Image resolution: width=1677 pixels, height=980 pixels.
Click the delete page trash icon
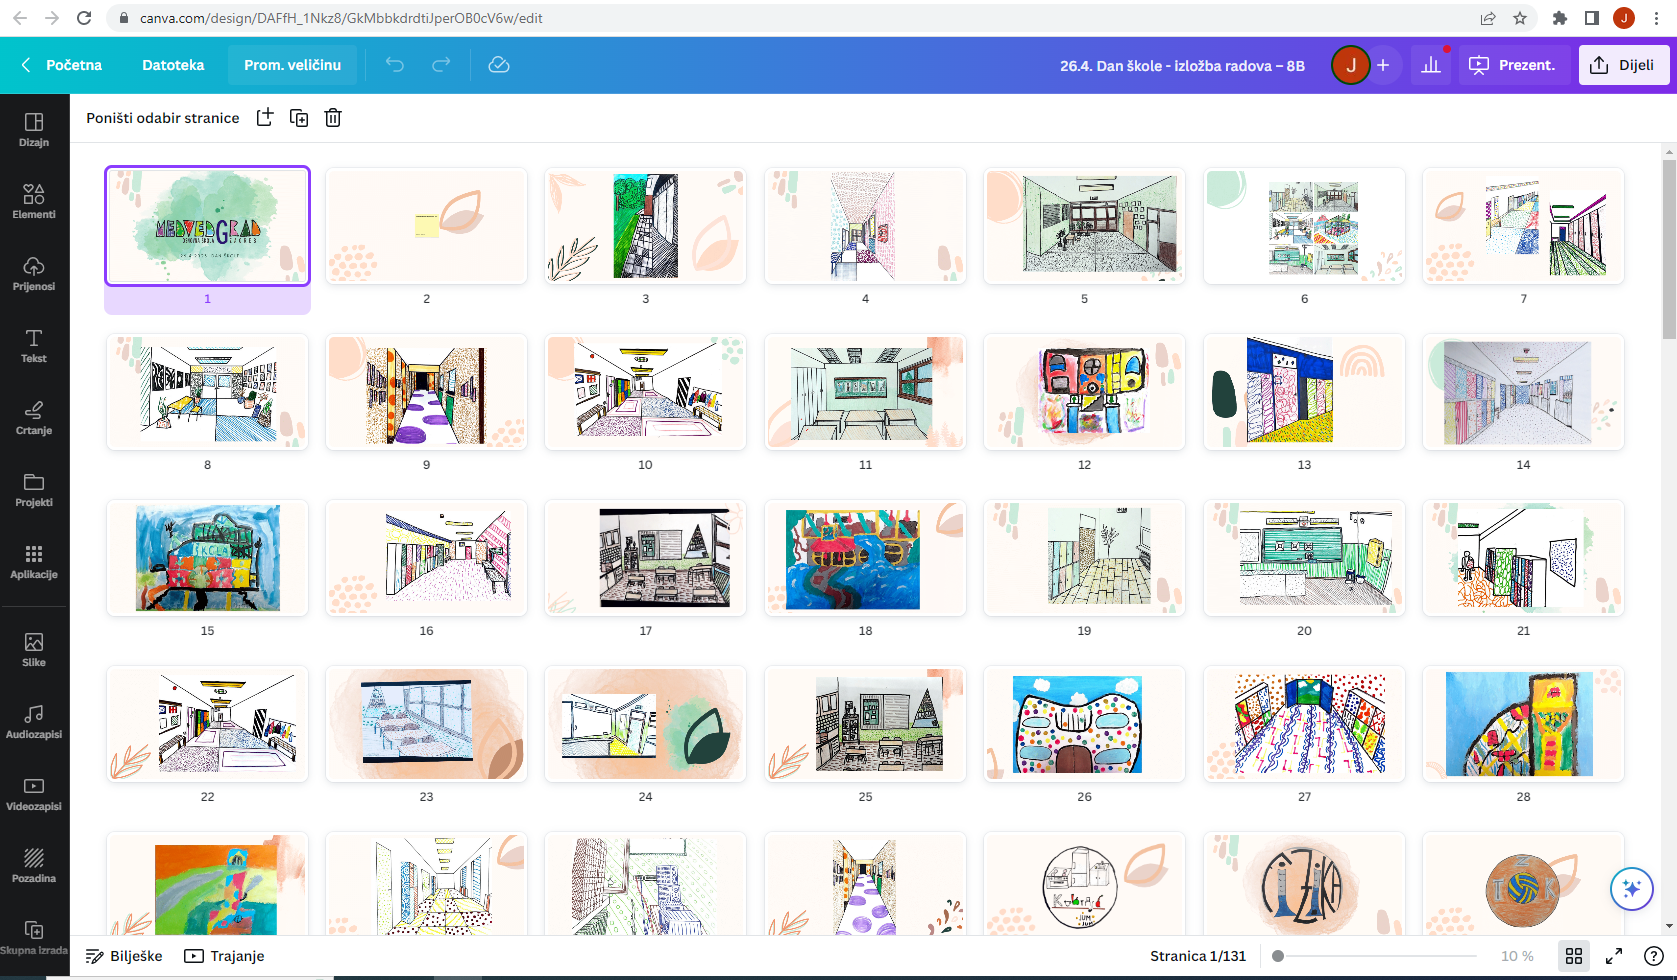click(x=333, y=118)
